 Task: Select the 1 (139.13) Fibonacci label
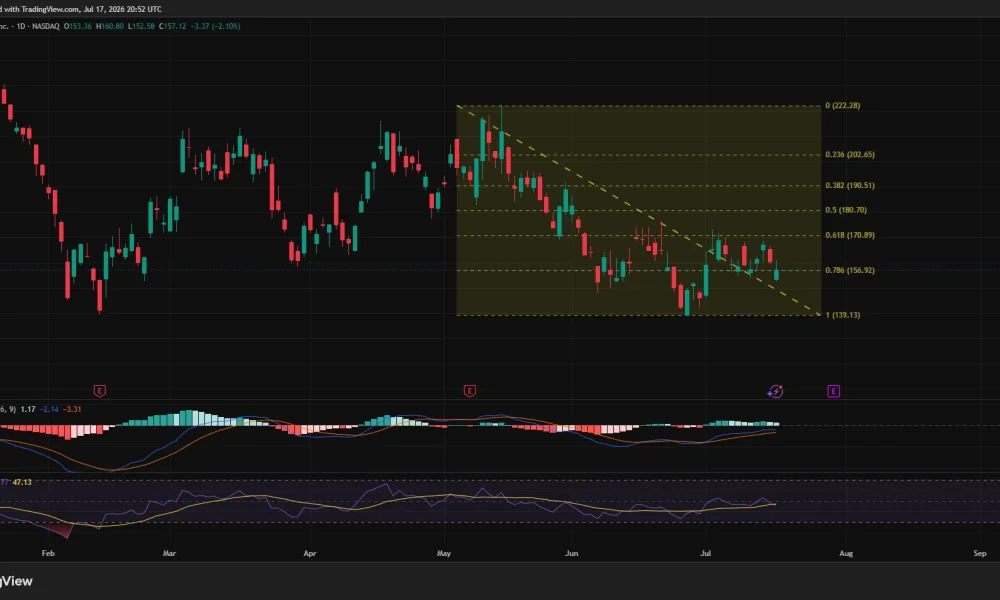pos(842,315)
